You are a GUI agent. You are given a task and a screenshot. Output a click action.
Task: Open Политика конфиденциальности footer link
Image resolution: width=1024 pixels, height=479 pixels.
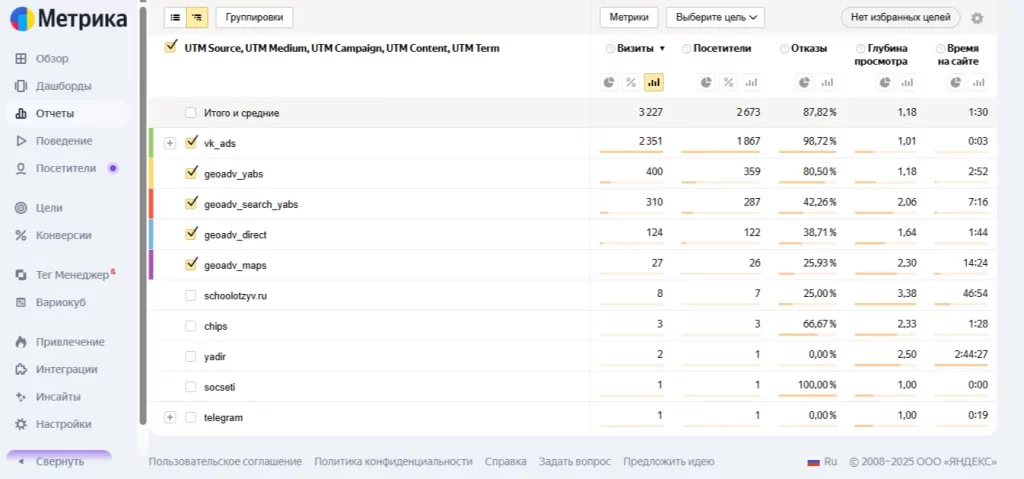393,461
